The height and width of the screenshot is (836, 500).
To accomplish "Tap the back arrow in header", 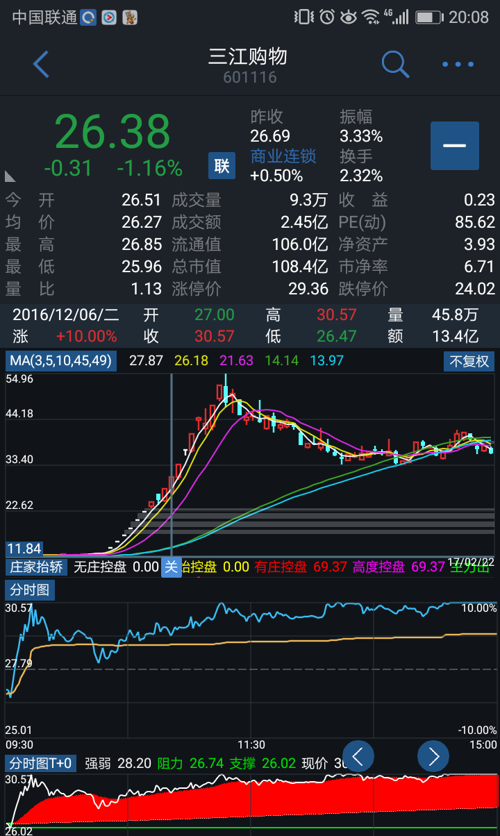I will (41, 65).
